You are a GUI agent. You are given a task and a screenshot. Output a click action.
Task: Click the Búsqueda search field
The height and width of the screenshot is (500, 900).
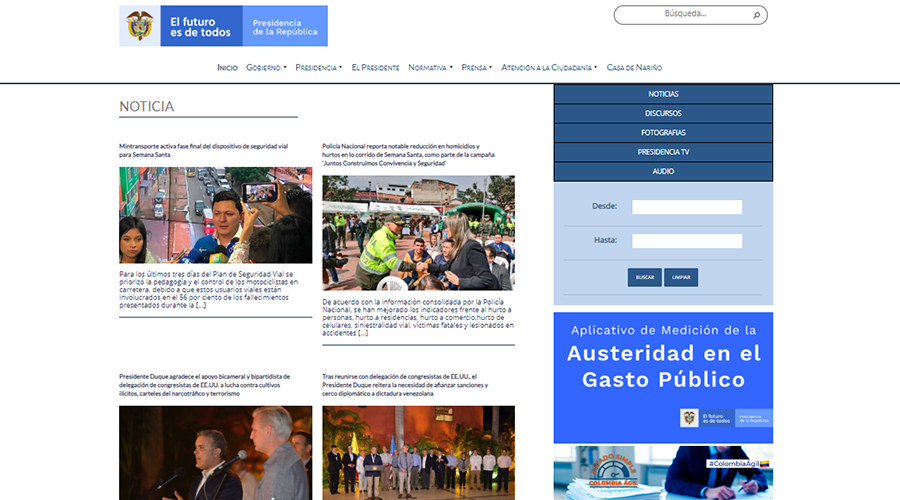coord(690,15)
